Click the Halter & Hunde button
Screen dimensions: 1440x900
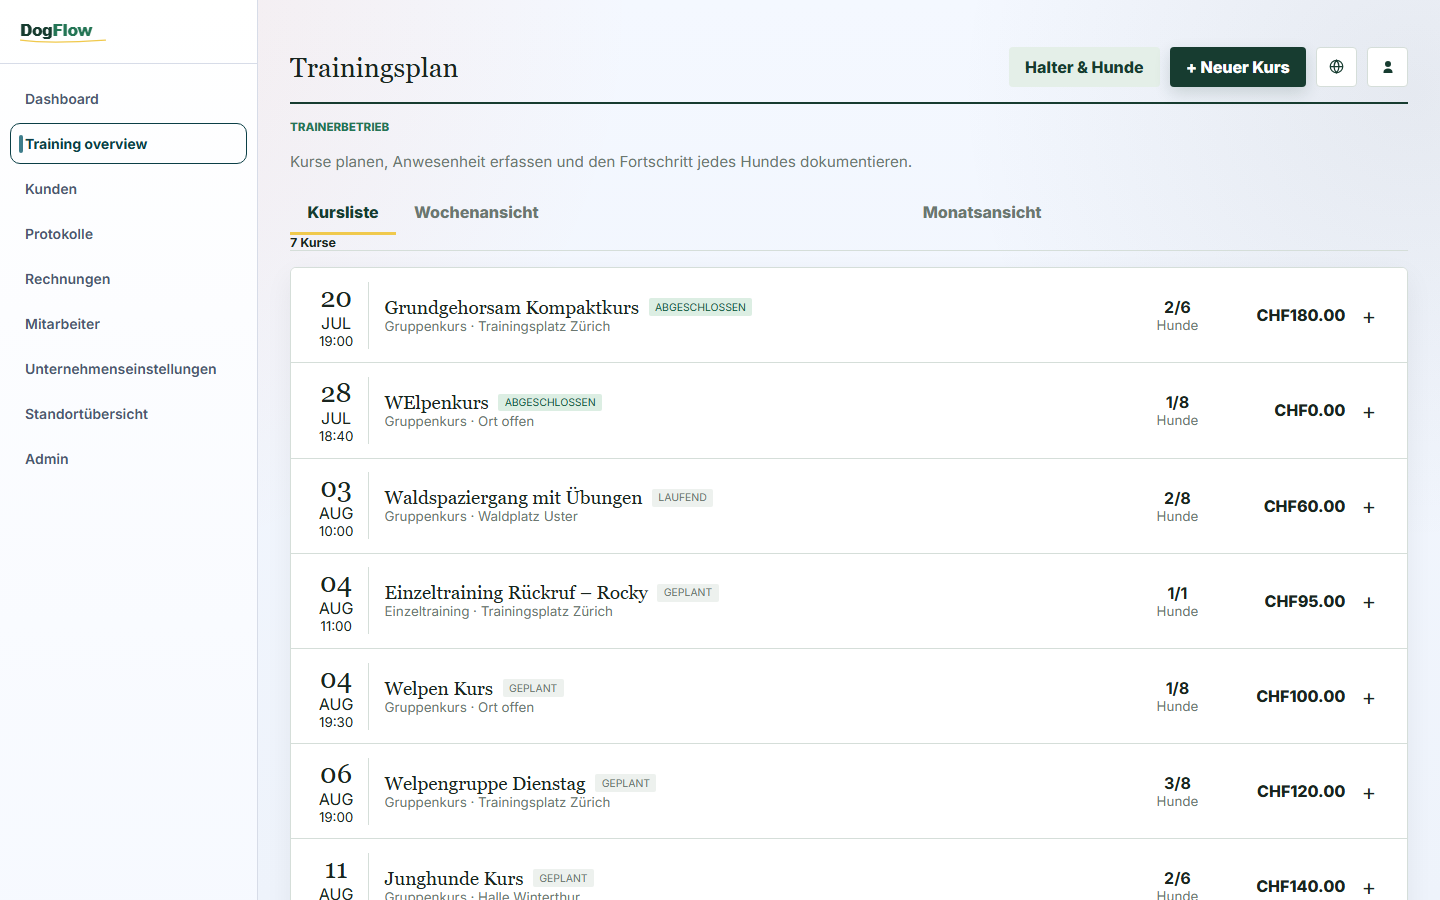[1084, 67]
